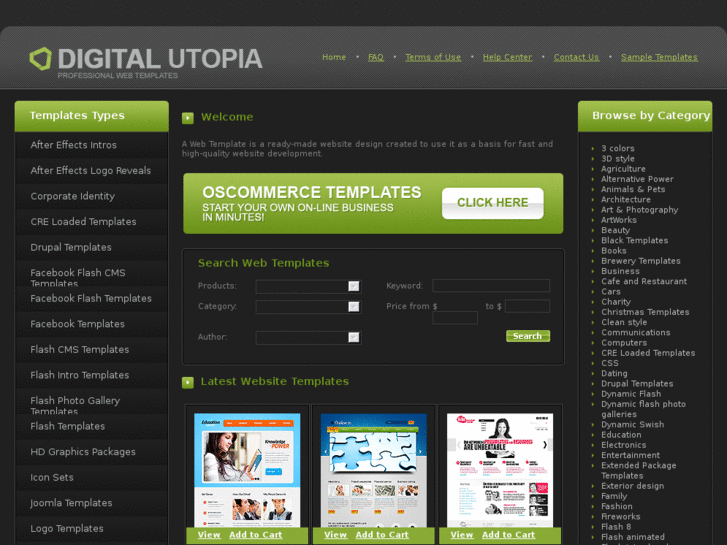The height and width of the screenshot is (545, 727).
Task: Click View under the white and red template
Action: click(x=462, y=535)
